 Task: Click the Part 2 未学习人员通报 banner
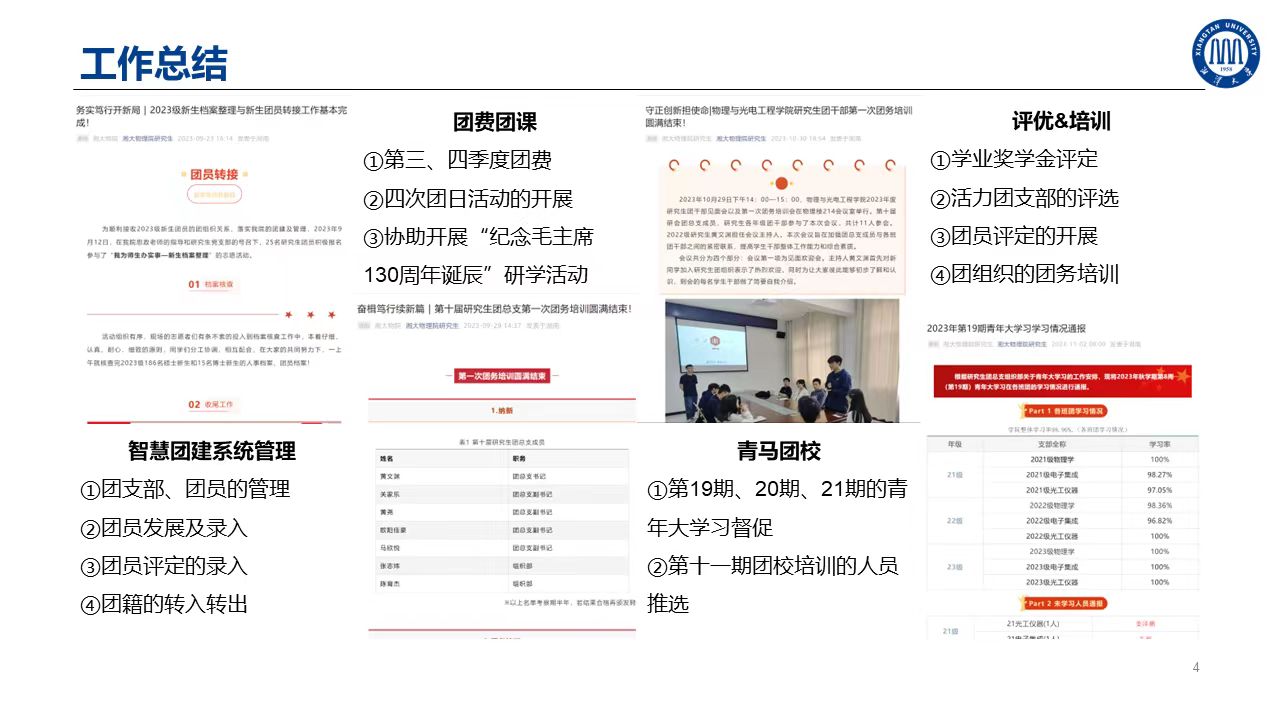[1059, 603]
